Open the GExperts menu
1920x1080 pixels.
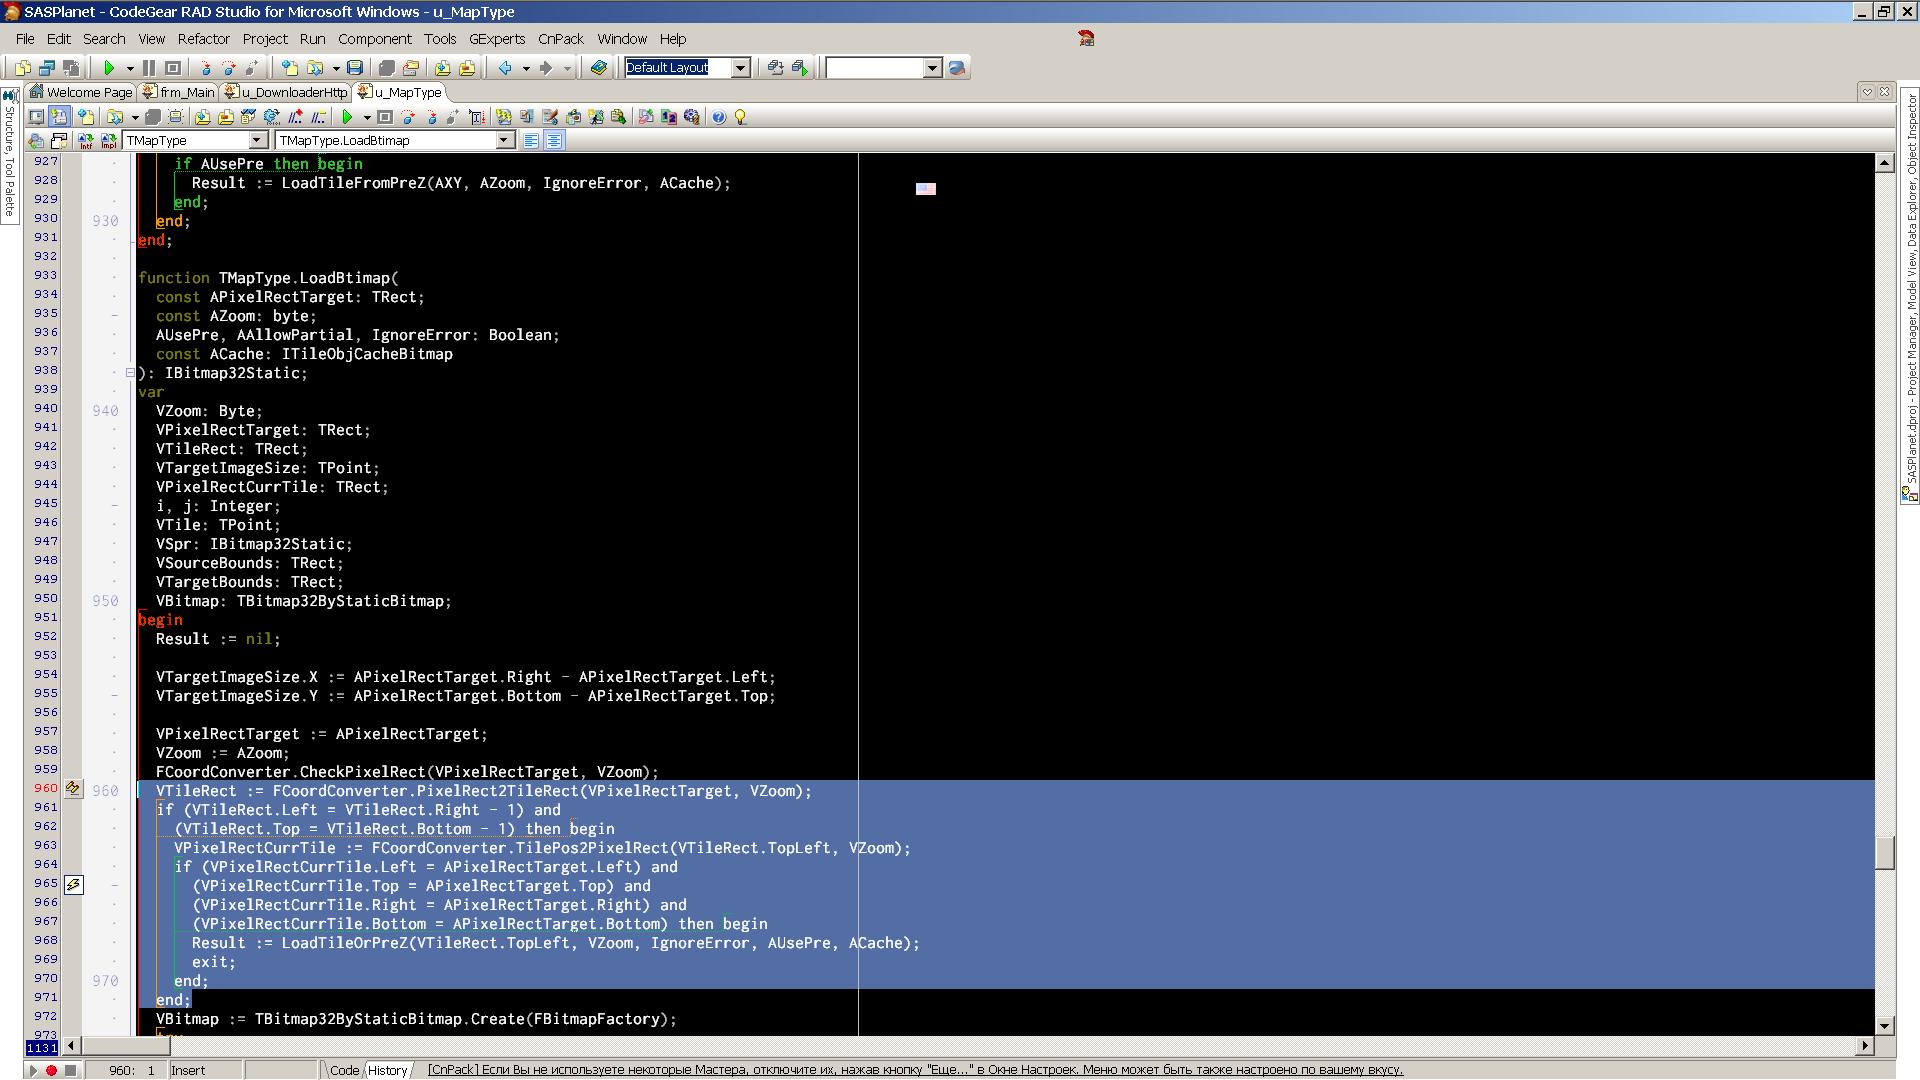(x=496, y=39)
